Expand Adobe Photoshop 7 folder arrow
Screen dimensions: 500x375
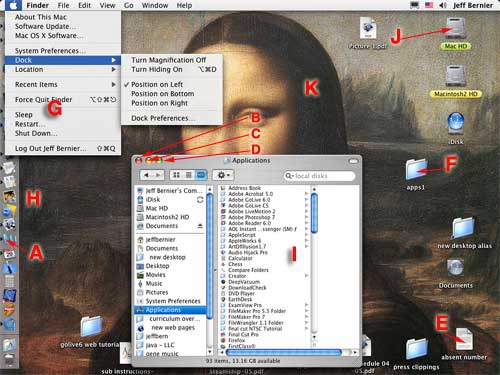click(x=306, y=217)
